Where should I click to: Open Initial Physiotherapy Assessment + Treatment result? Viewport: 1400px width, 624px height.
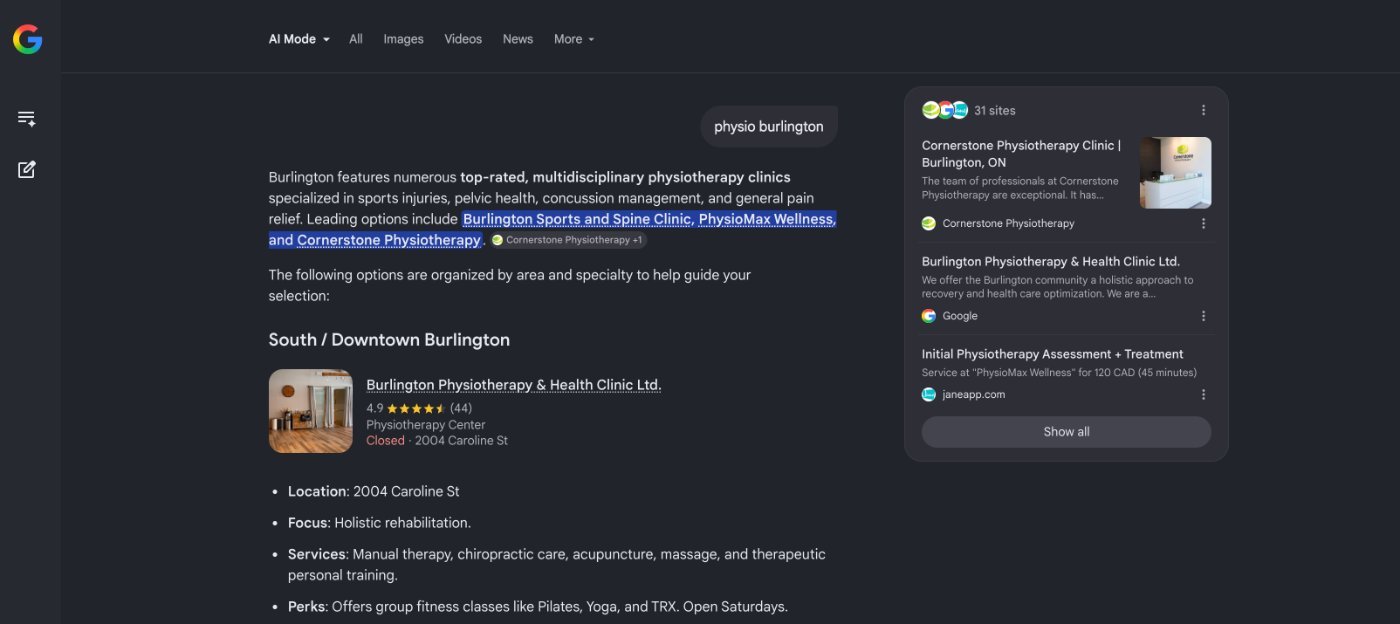(1052, 354)
